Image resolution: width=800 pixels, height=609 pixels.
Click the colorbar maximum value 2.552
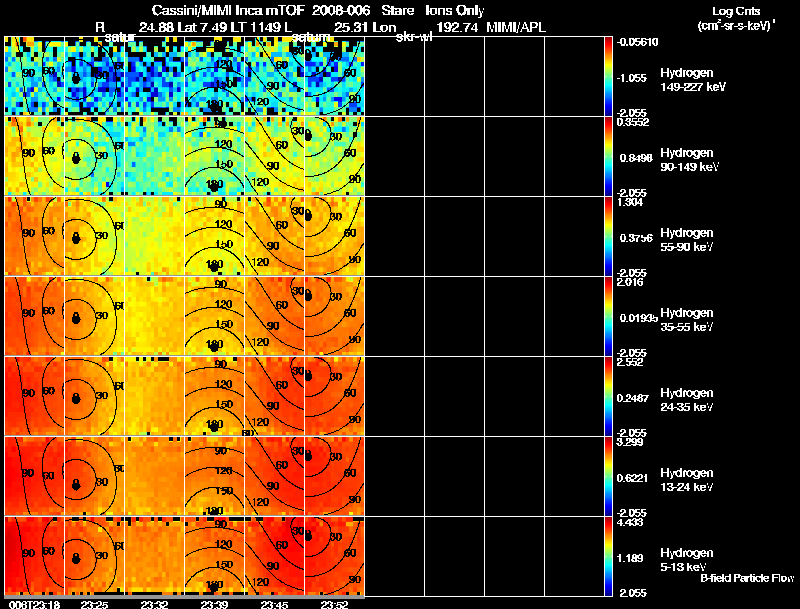pyautogui.click(x=630, y=362)
